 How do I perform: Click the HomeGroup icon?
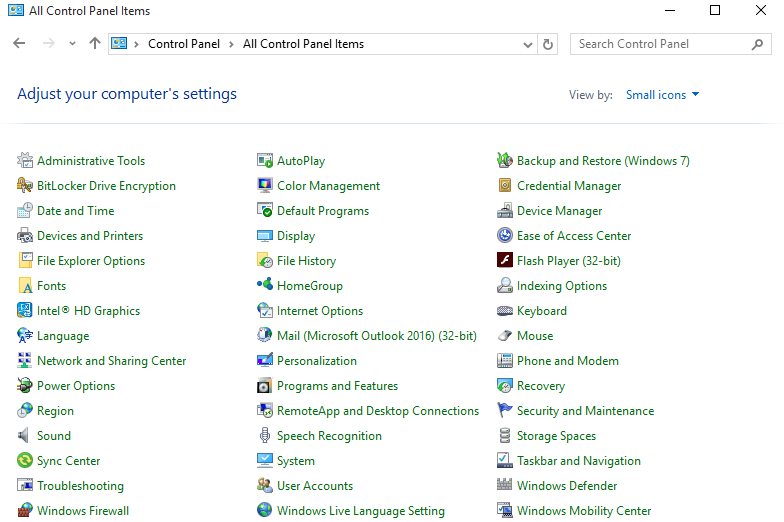click(x=264, y=284)
